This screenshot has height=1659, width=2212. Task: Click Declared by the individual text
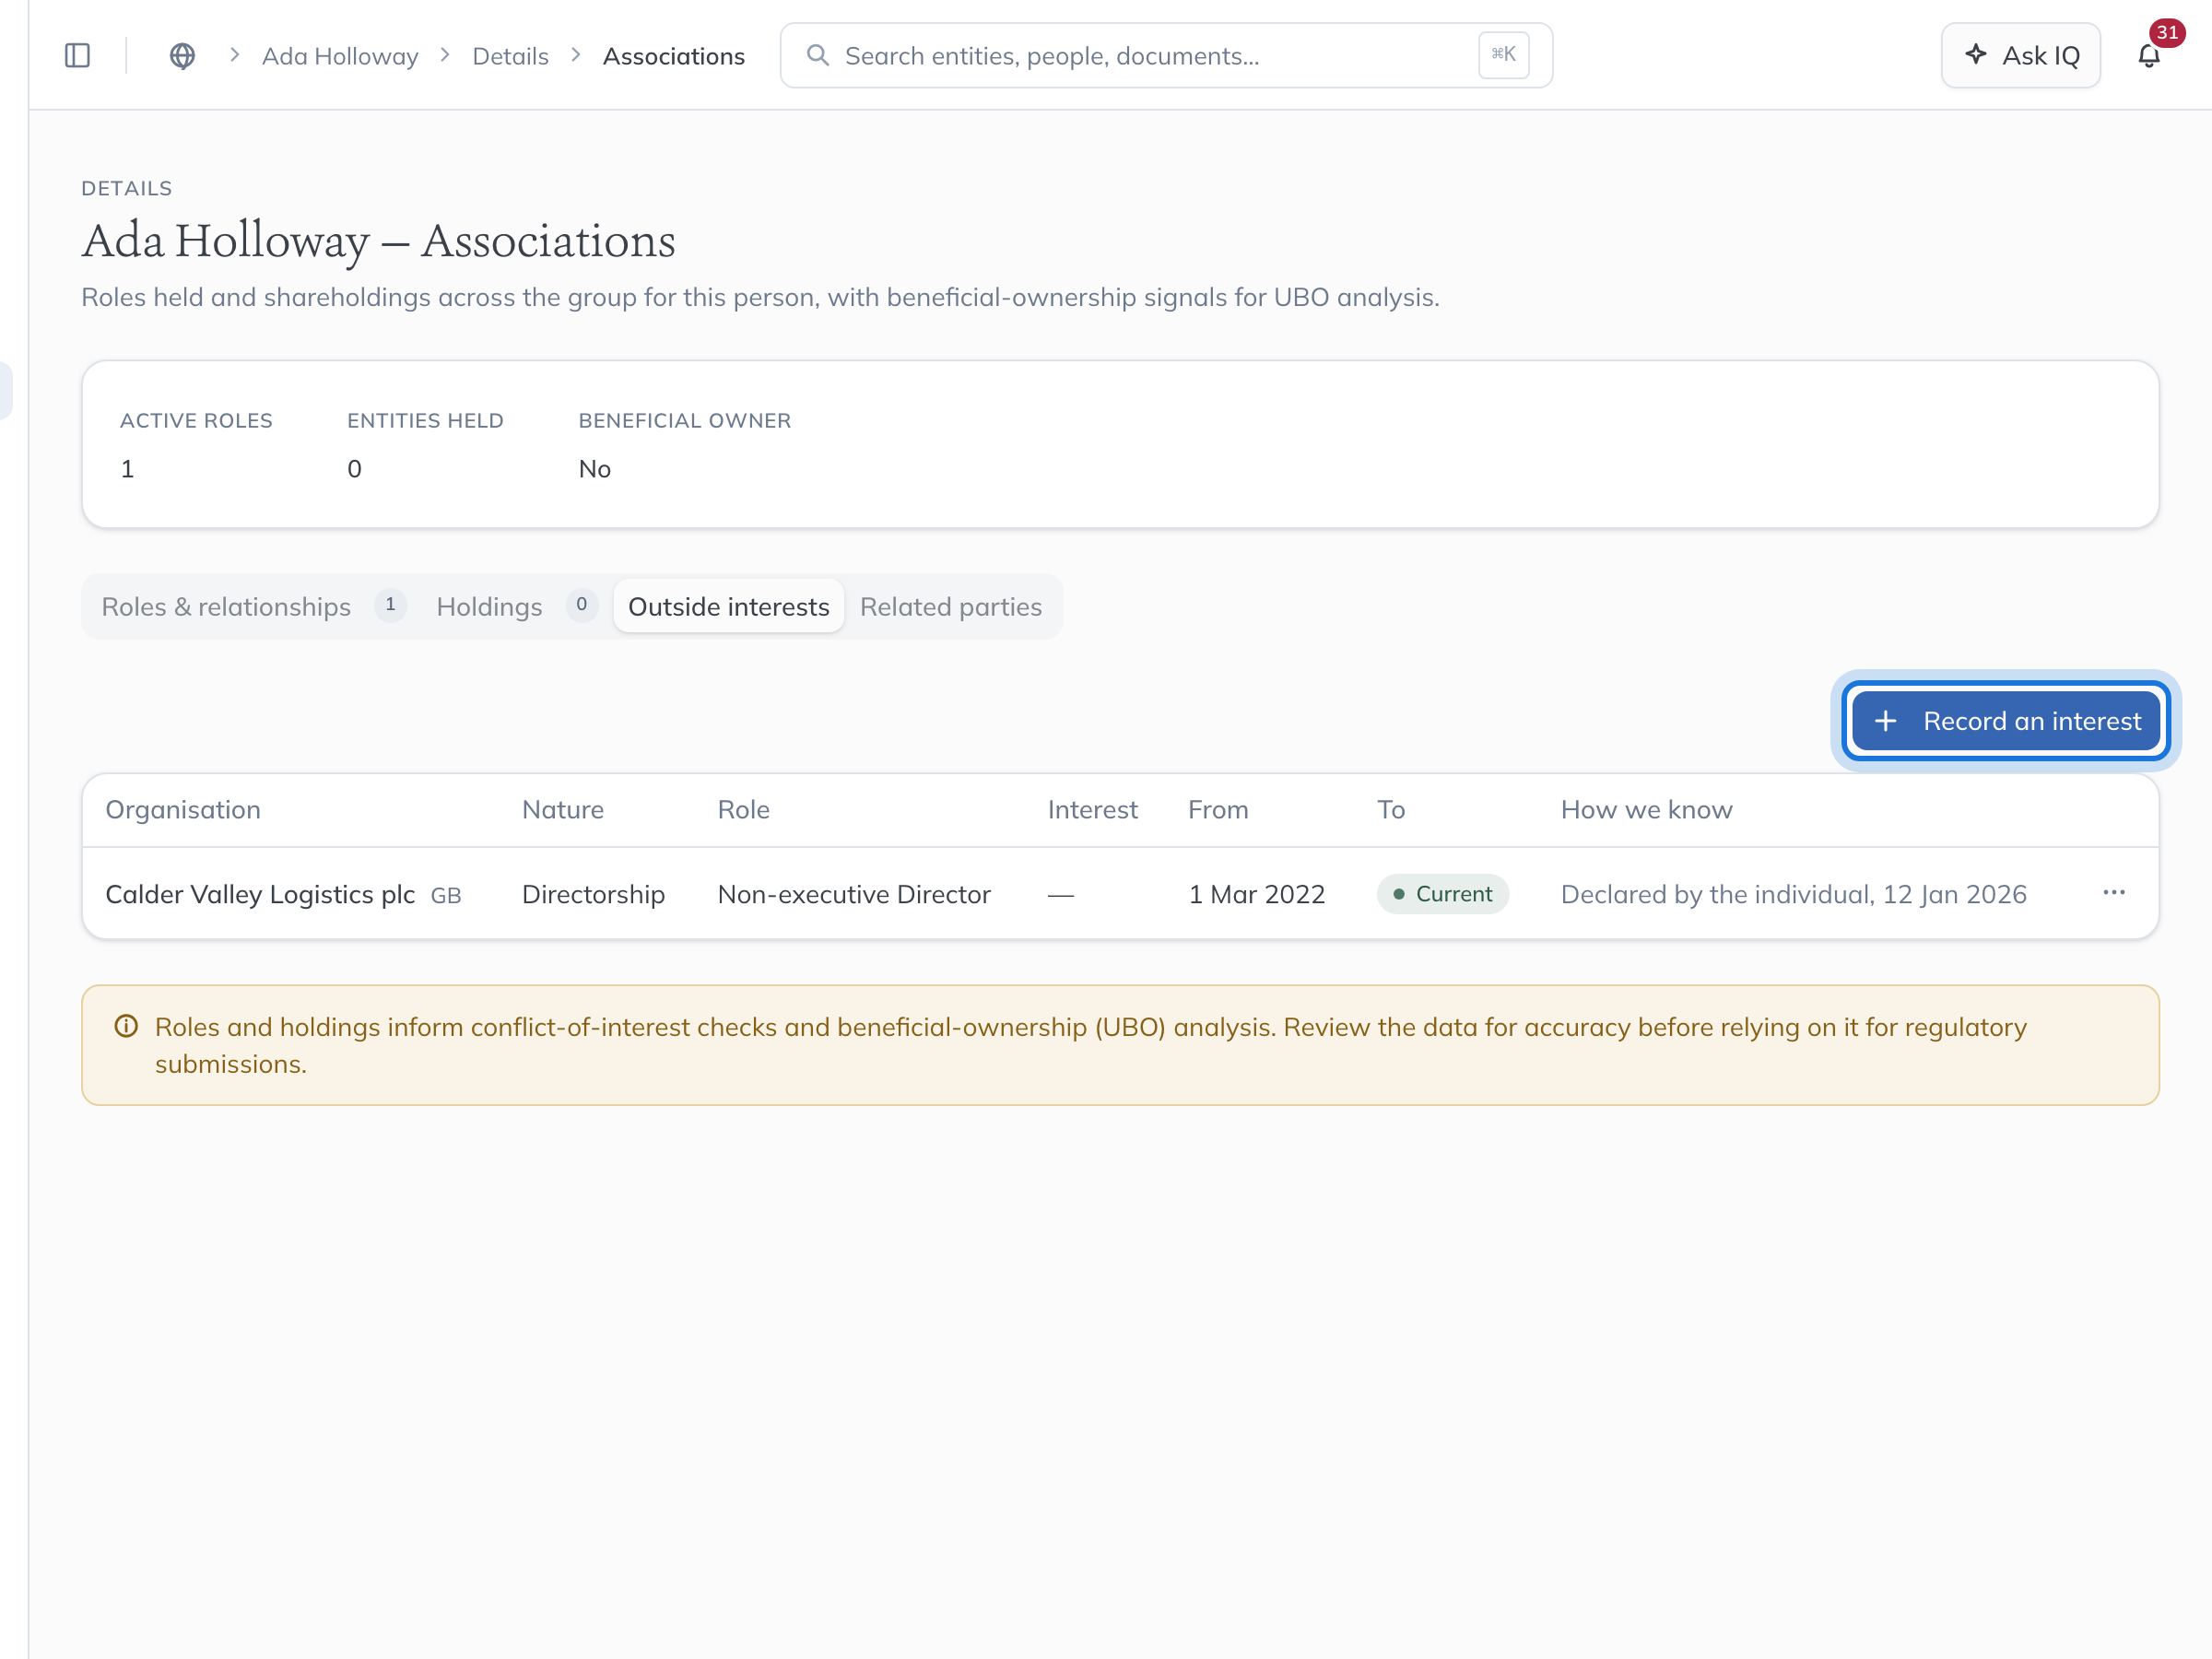click(1794, 894)
